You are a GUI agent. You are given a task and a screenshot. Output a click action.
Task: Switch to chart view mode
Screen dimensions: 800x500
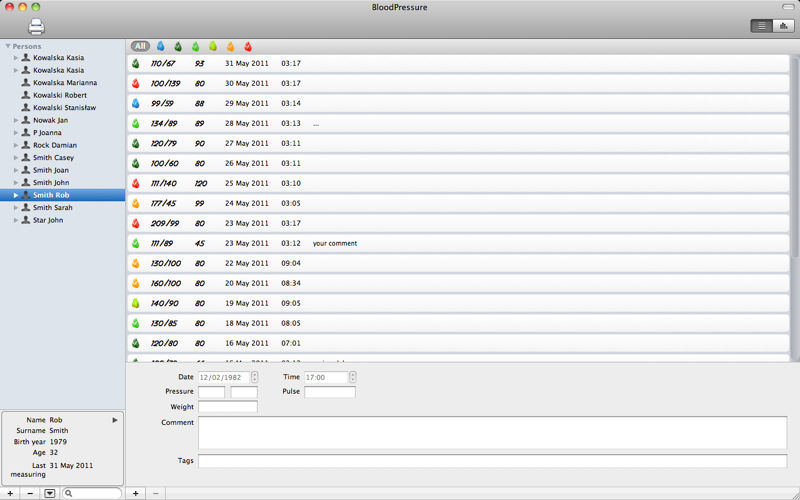pos(782,26)
